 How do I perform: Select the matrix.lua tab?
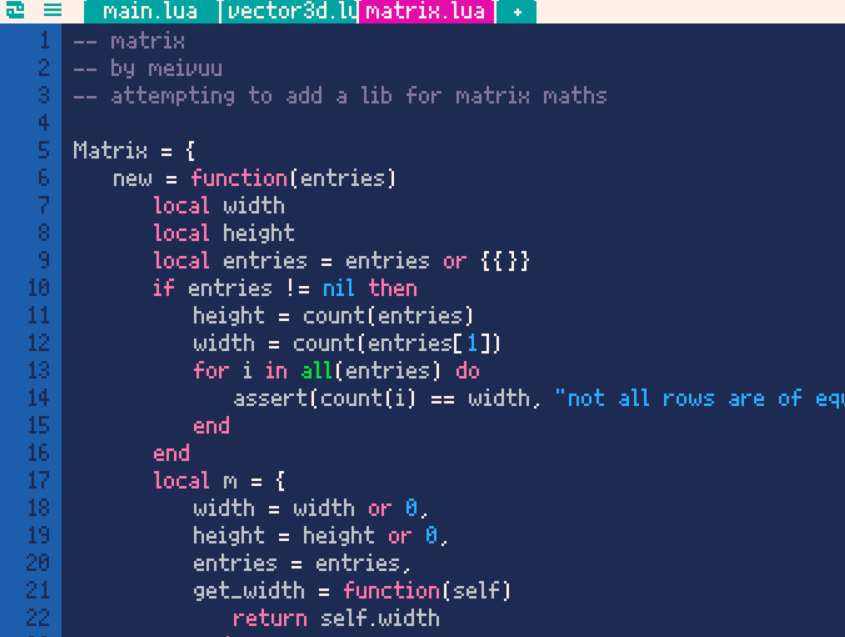[426, 12]
